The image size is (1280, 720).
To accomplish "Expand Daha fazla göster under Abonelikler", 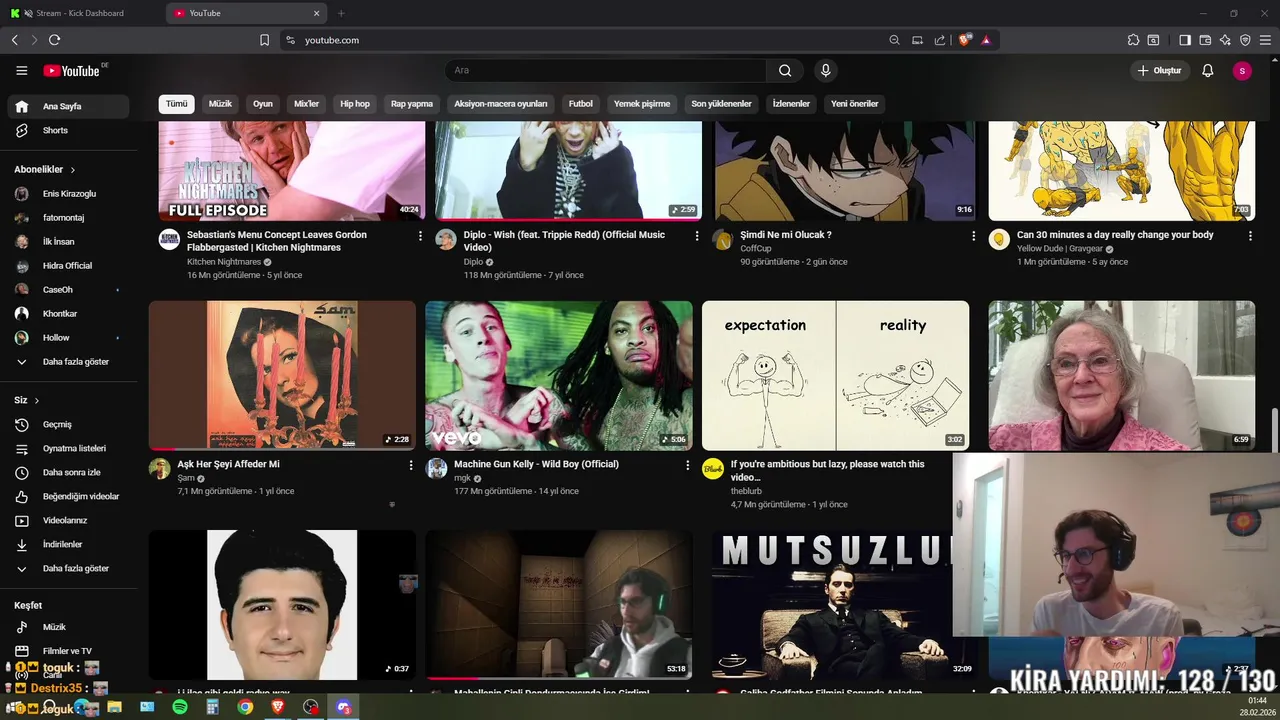I will [68, 362].
